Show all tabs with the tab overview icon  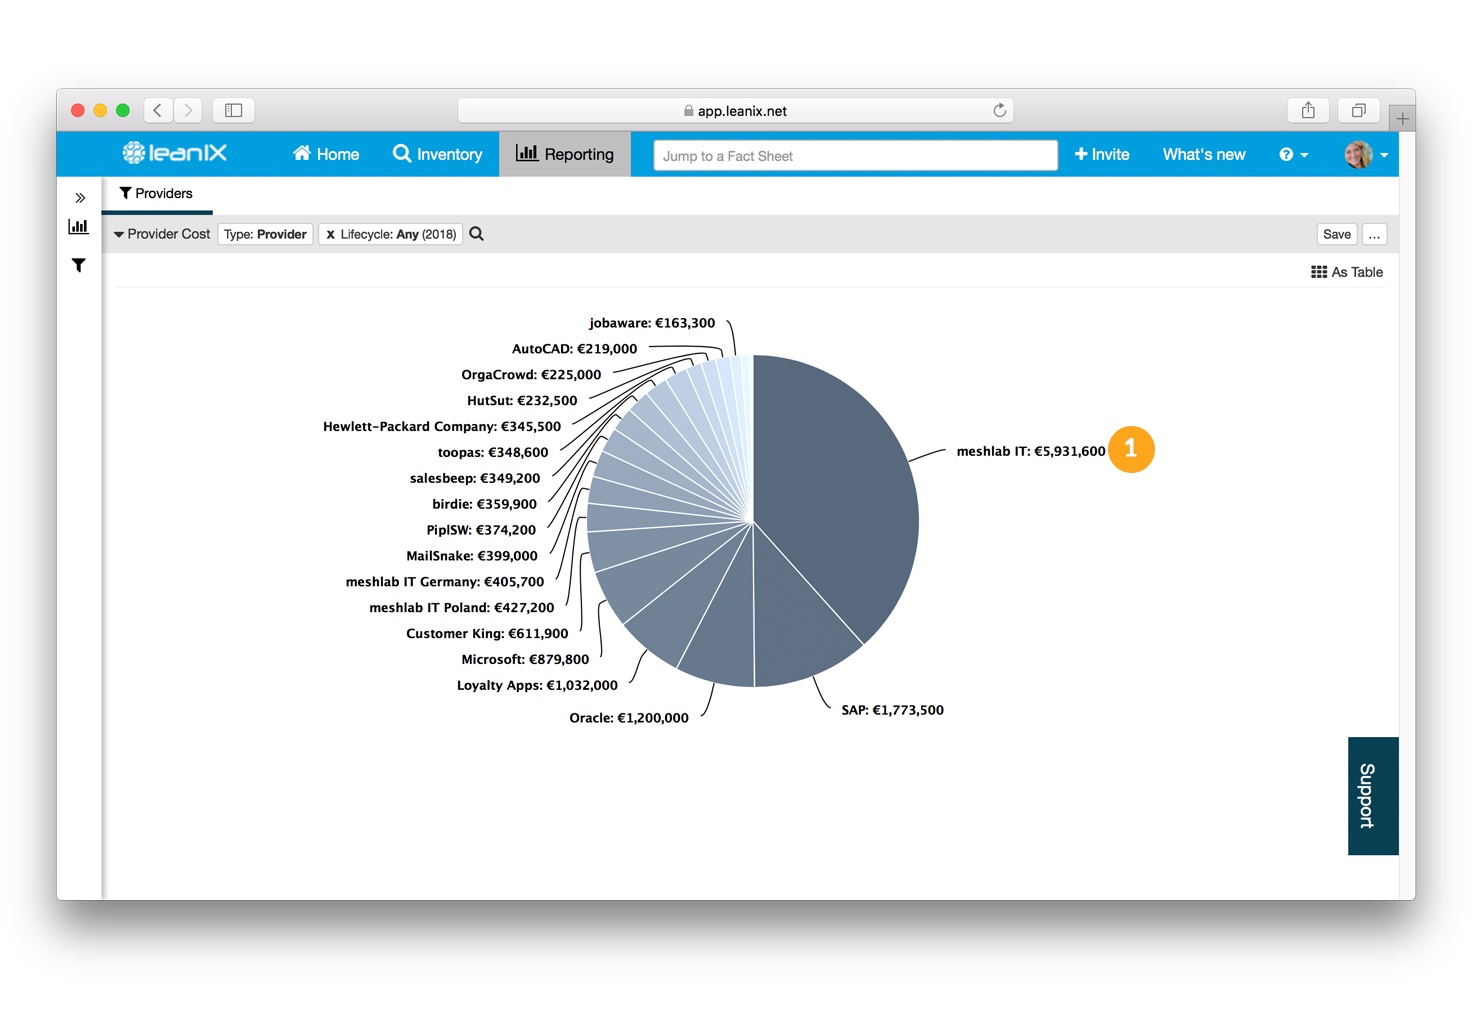coord(1359,110)
